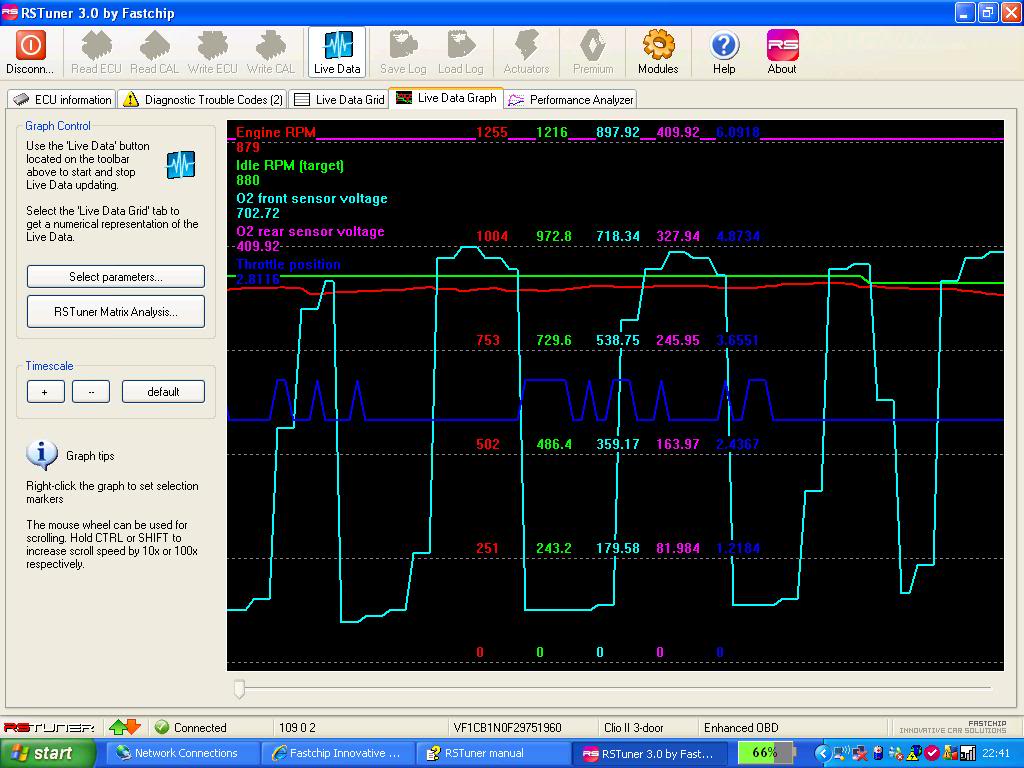Image resolution: width=1024 pixels, height=768 pixels.
Task: Reset timescale with the default button
Action: coord(163,392)
